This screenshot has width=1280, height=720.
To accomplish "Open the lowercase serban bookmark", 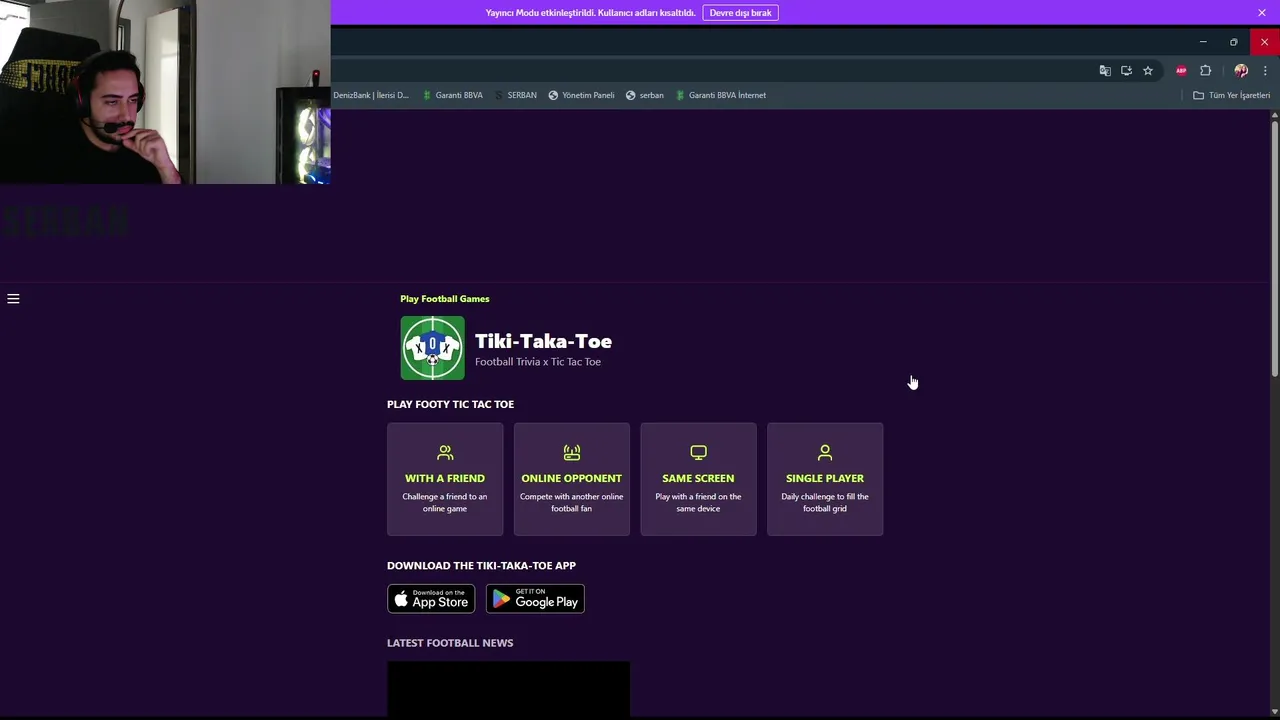I will (x=645, y=95).
